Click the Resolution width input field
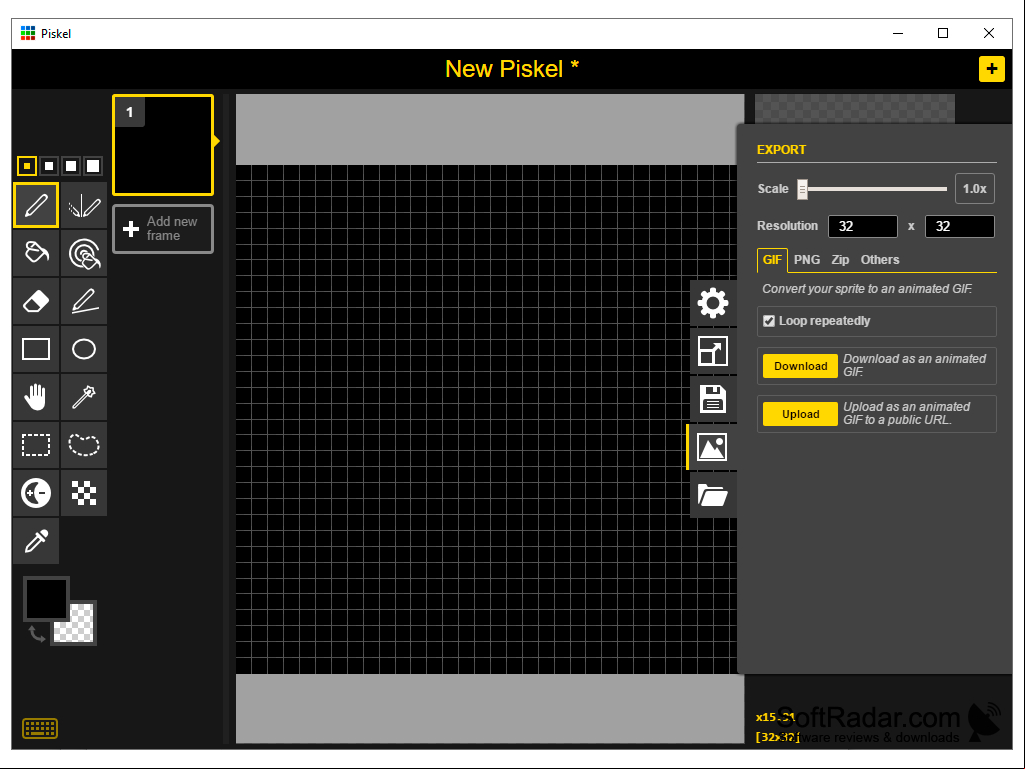Image resolution: width=1025 pixels, height=769 pixels. tap(862, 226)
